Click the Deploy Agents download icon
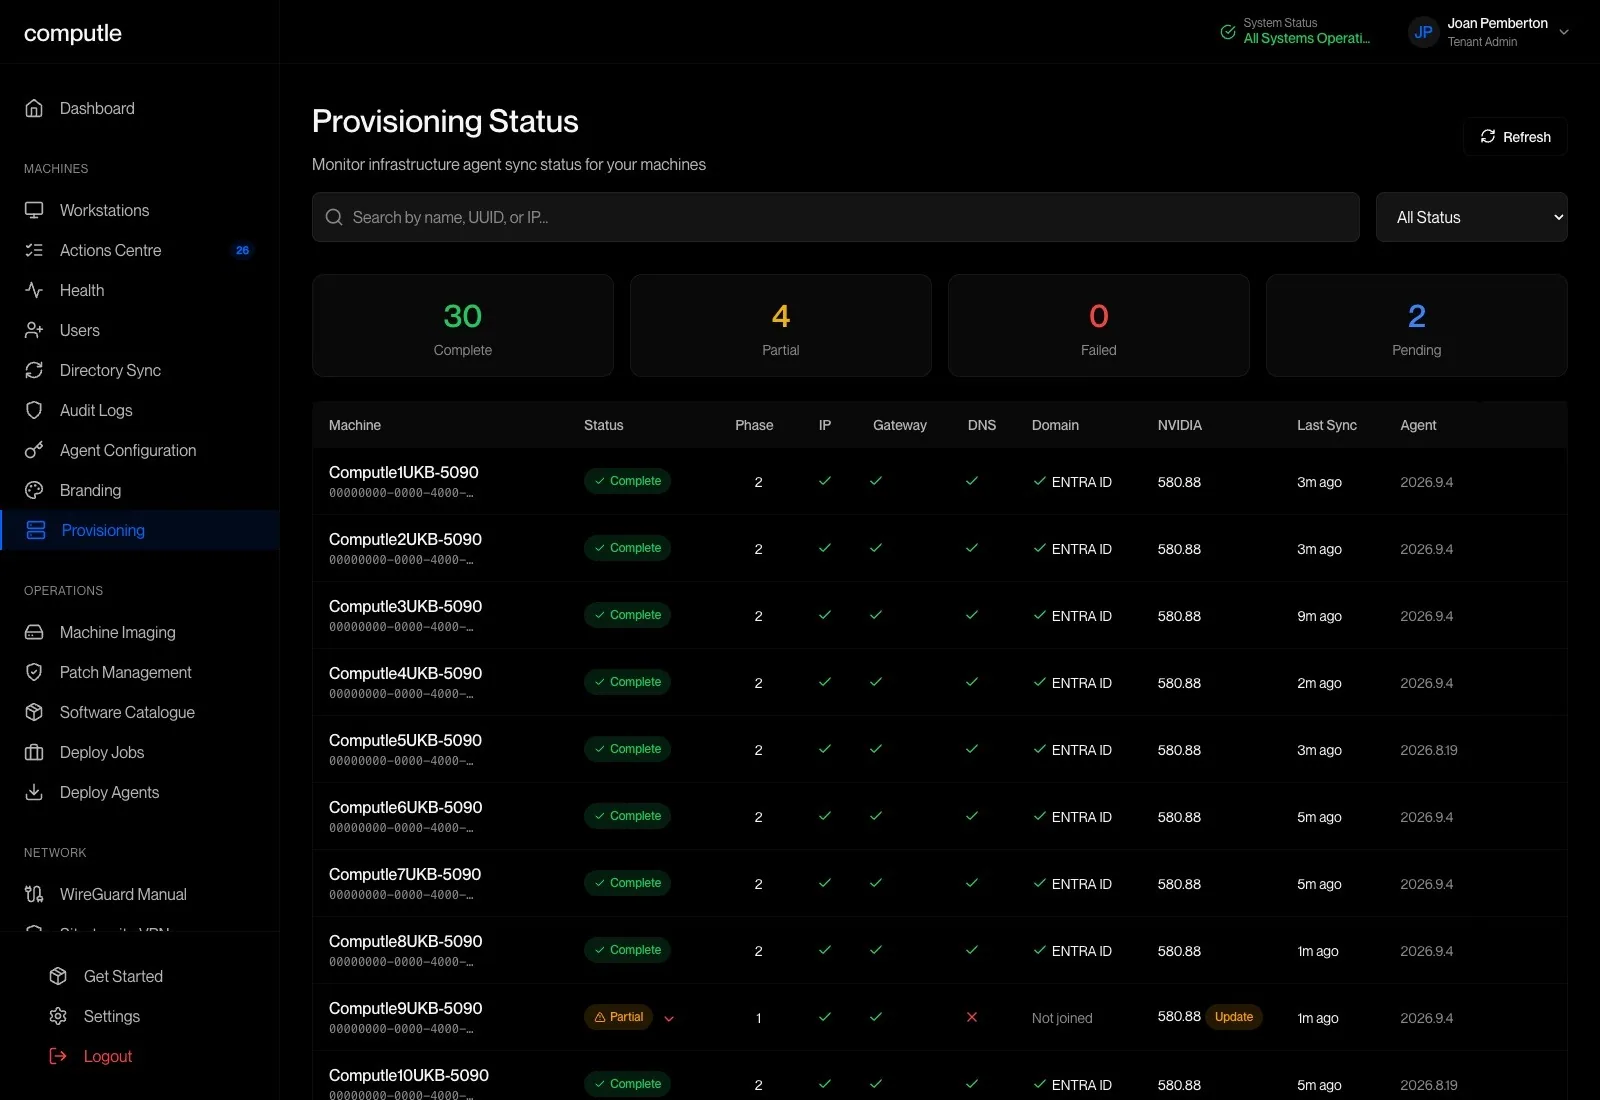The height and width of the screenshot is (1100, 1600). 34,792
